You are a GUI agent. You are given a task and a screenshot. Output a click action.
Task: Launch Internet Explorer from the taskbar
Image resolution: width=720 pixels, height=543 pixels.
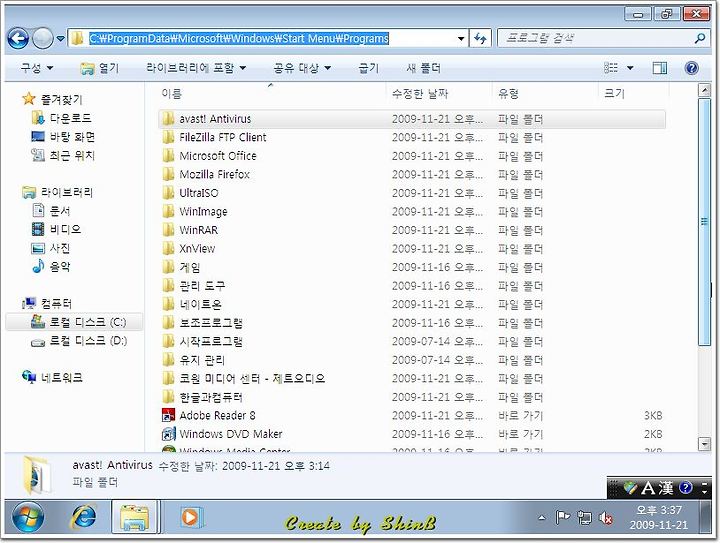pos(84,517)
